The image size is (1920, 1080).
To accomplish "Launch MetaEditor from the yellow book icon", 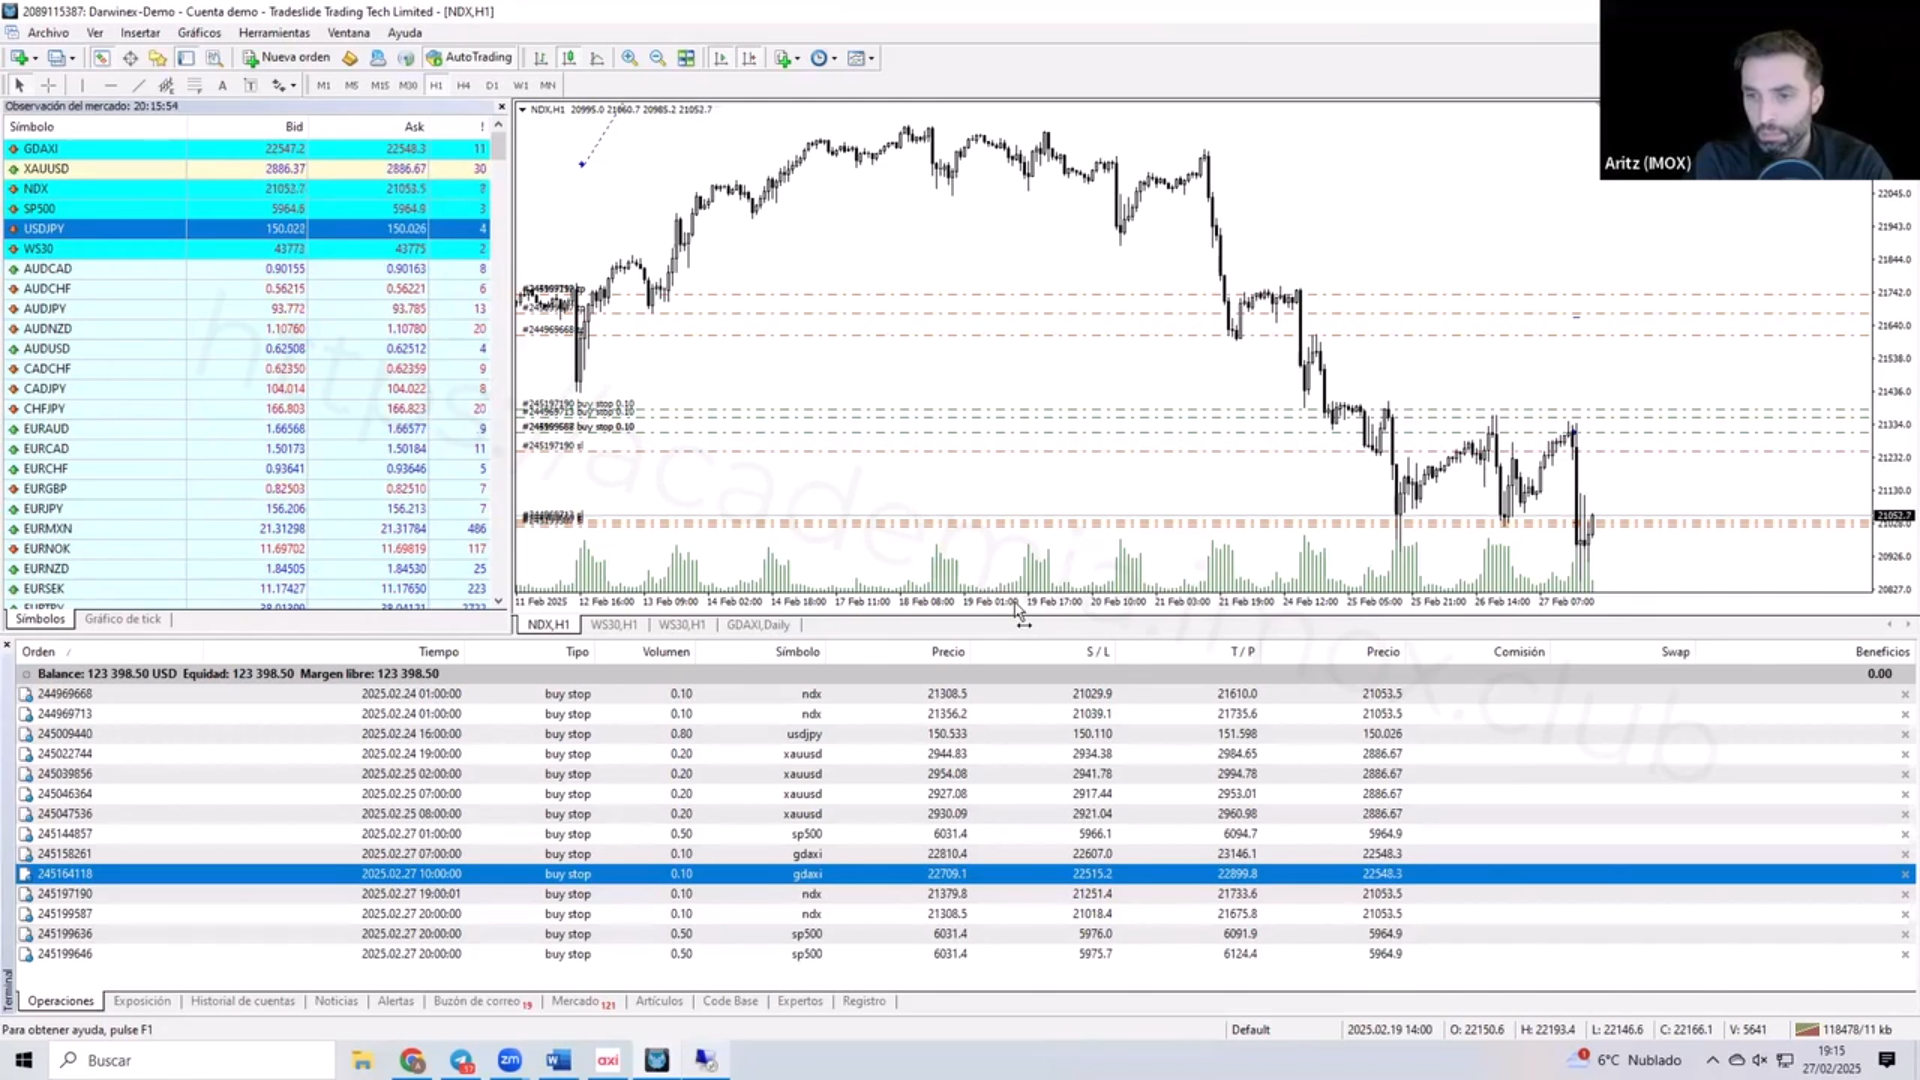I will point(350,58).
